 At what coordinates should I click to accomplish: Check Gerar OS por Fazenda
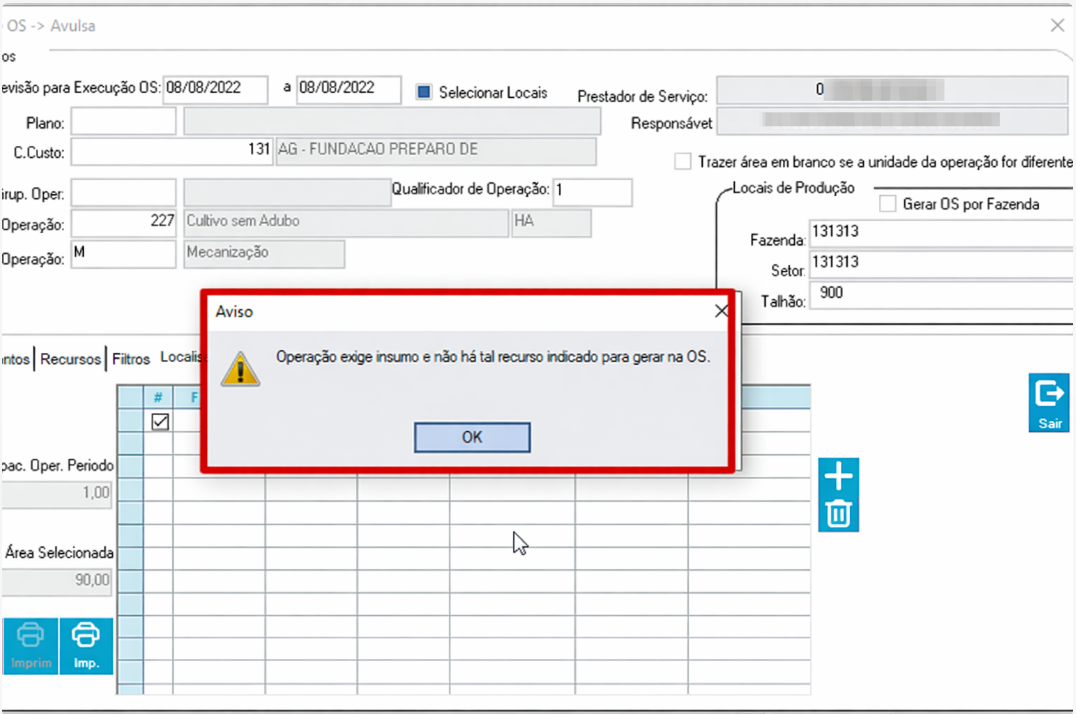point(887,204)
